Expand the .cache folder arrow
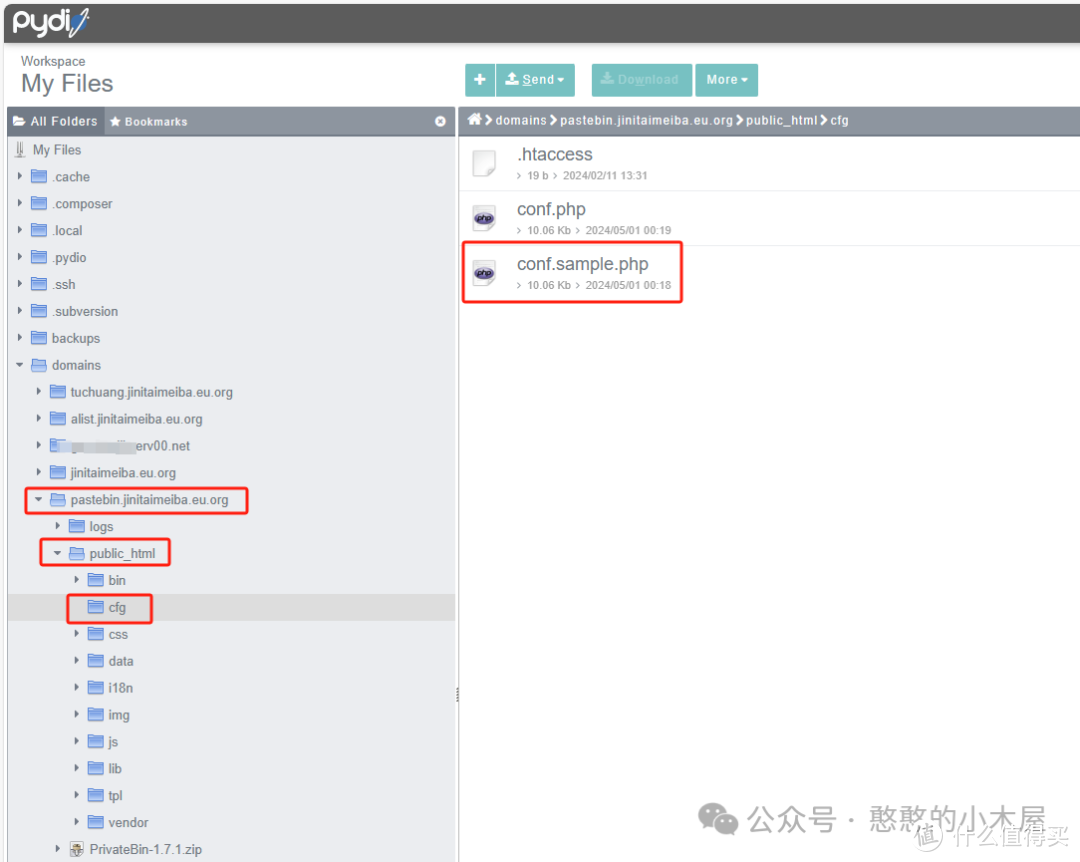Viewport: 1080px width, 862px height. pyautogui.click(x=20, y=176)
